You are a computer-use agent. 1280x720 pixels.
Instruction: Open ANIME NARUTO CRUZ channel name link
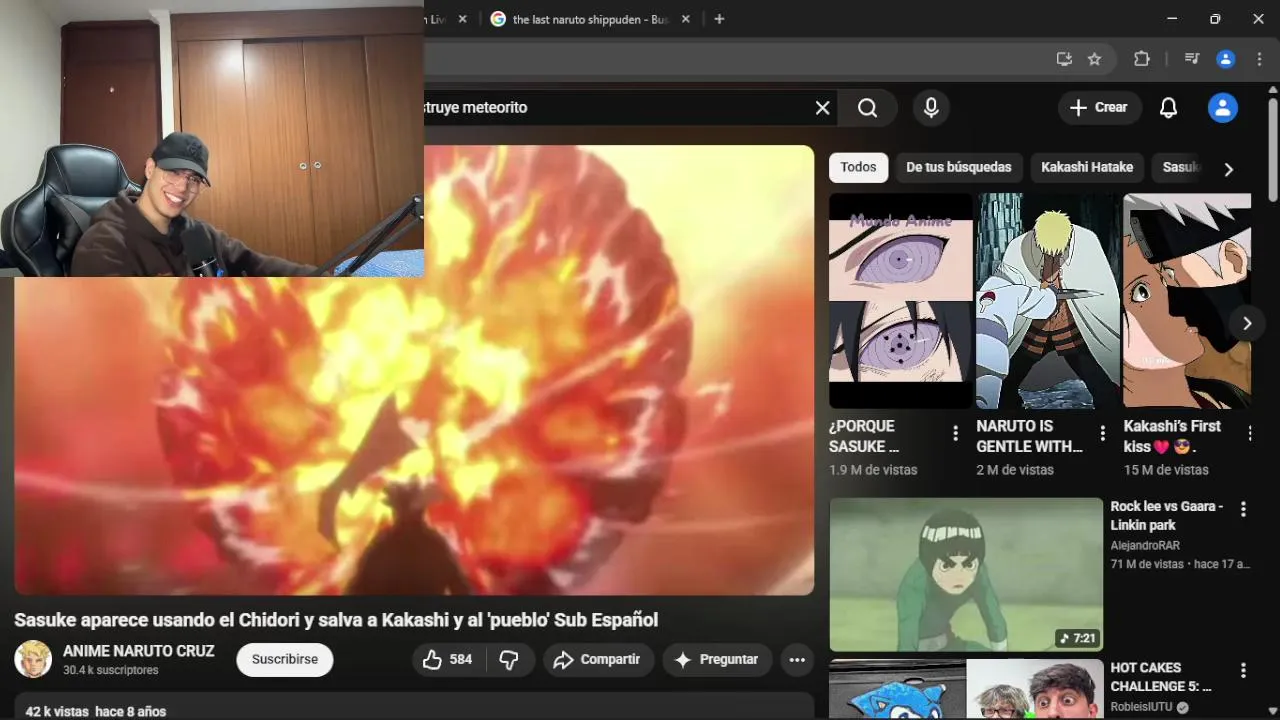(139, 651)
